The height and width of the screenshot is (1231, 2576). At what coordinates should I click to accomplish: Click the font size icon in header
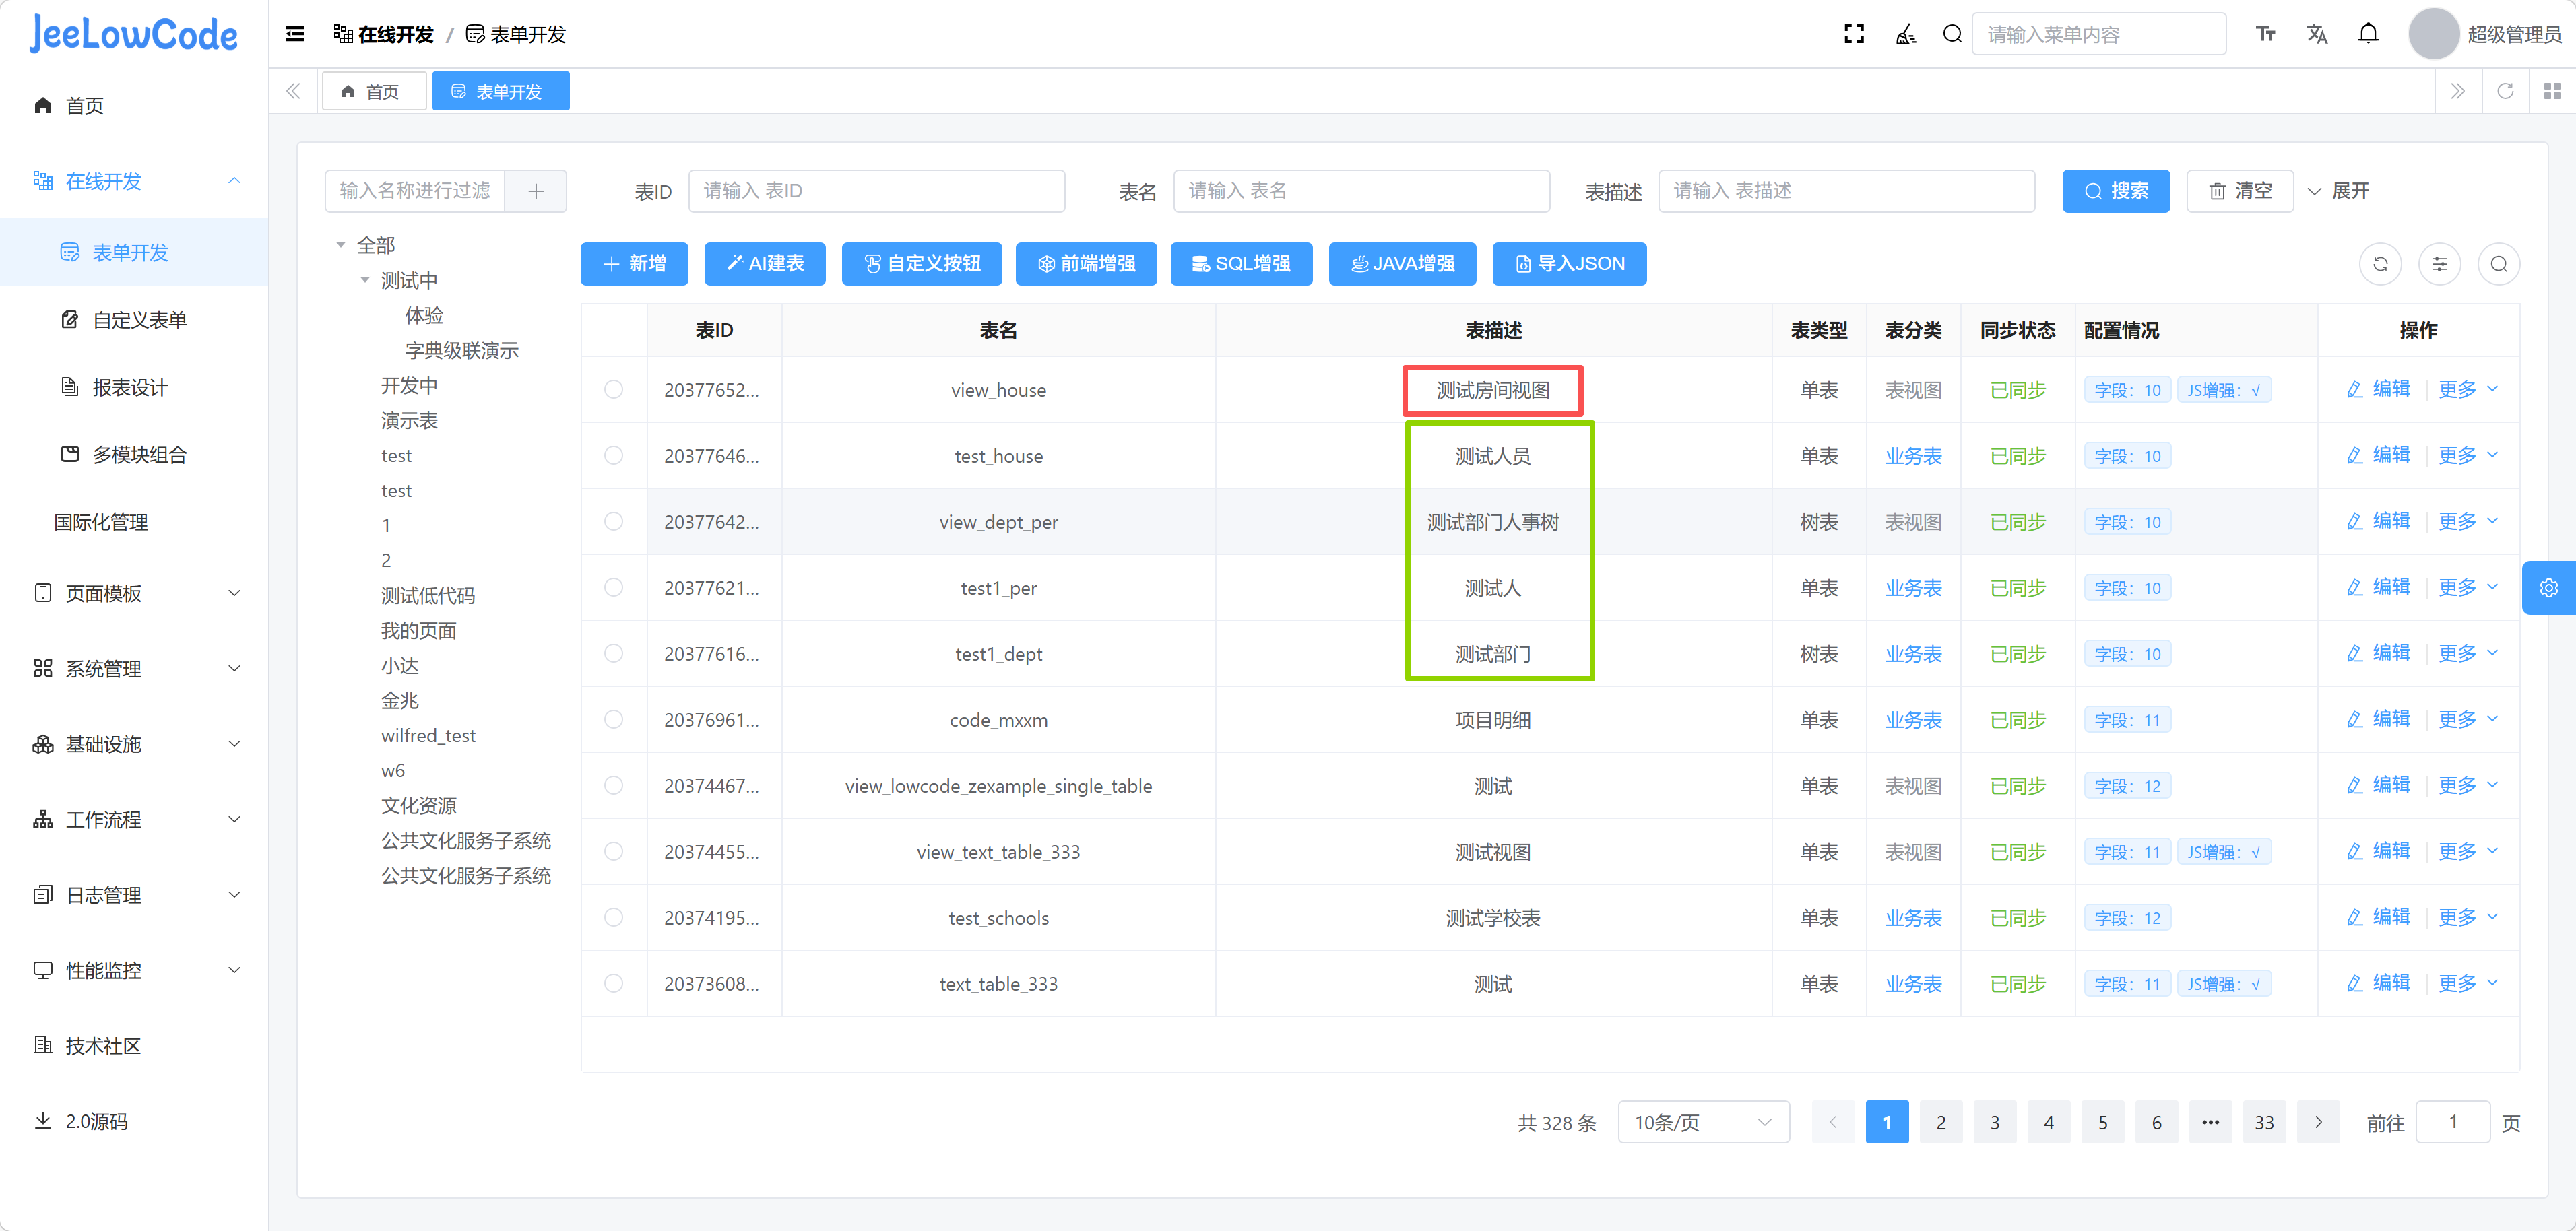pos(2265,34)
